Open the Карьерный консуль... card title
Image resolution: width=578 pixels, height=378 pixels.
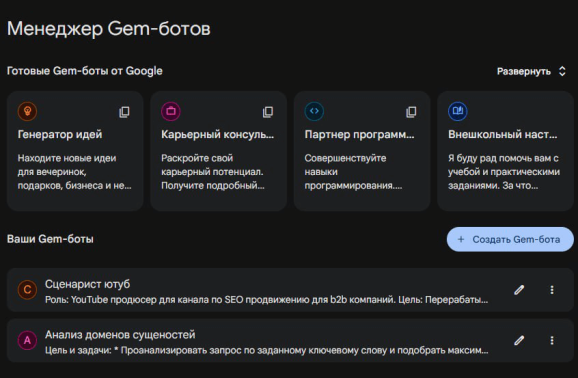pyautogui.click(x=217, y=134)
